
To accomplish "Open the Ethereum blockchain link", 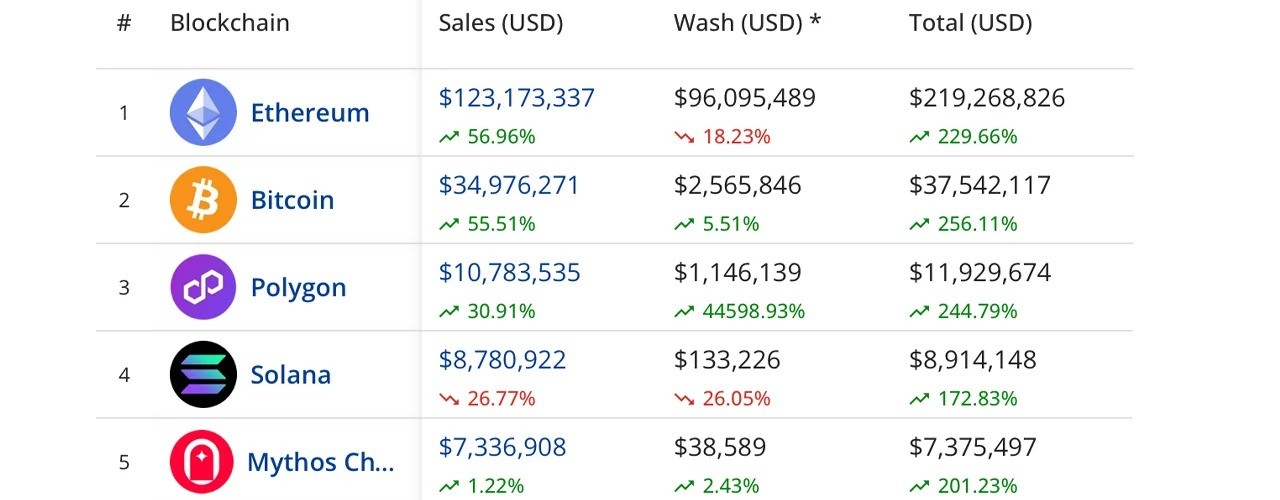I will pos(310,113).
